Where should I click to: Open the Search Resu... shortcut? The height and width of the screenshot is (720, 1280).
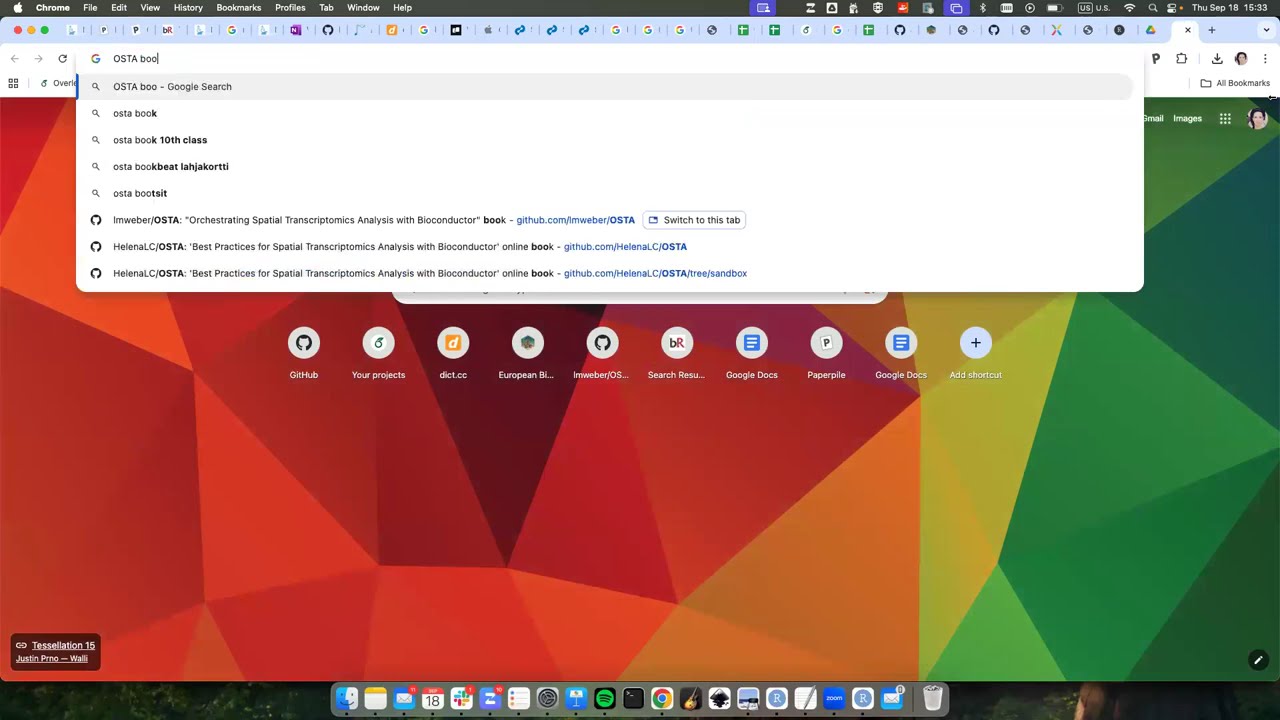tap(677, 354)
